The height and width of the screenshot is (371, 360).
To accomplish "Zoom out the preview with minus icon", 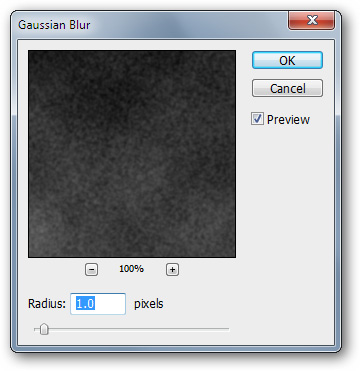I will tap(91, 269).
